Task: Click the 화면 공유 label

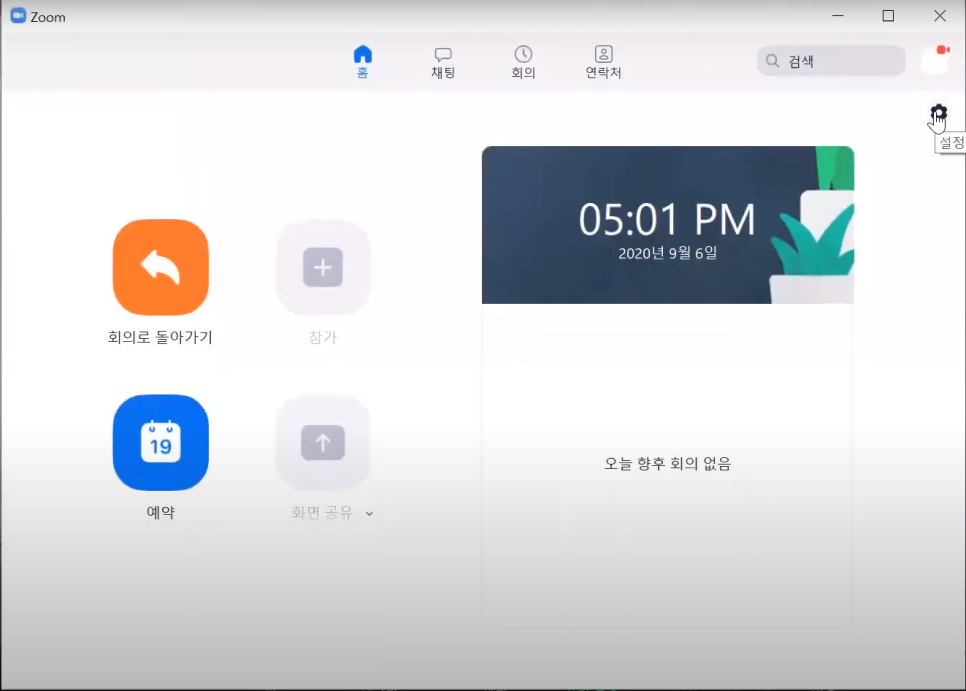Action: click(x=322, y=512)
